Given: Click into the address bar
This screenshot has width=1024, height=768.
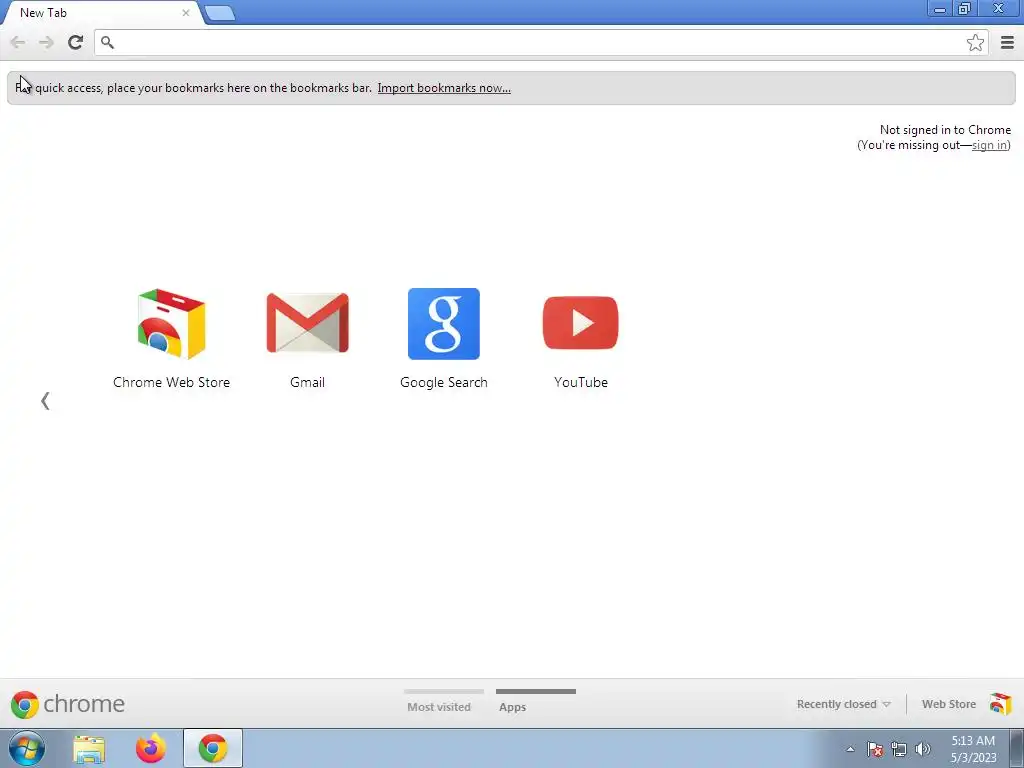Looking at the screenshot, I should click(541, 42).
